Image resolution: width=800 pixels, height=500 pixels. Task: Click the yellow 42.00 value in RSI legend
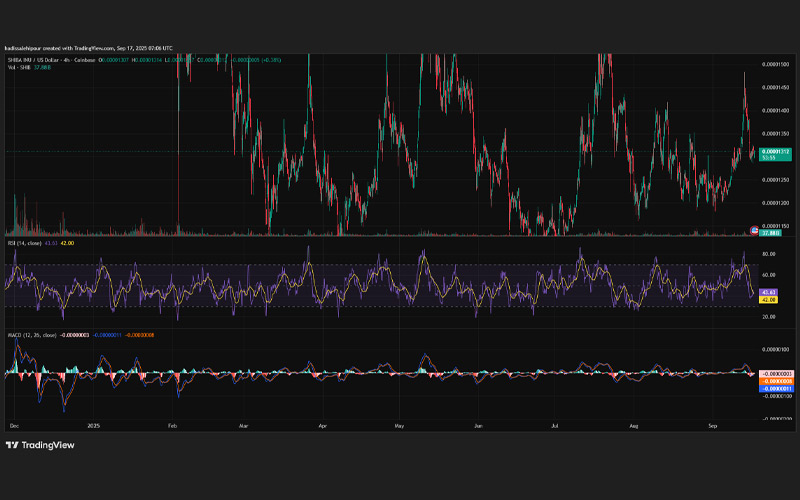[67, 243]
